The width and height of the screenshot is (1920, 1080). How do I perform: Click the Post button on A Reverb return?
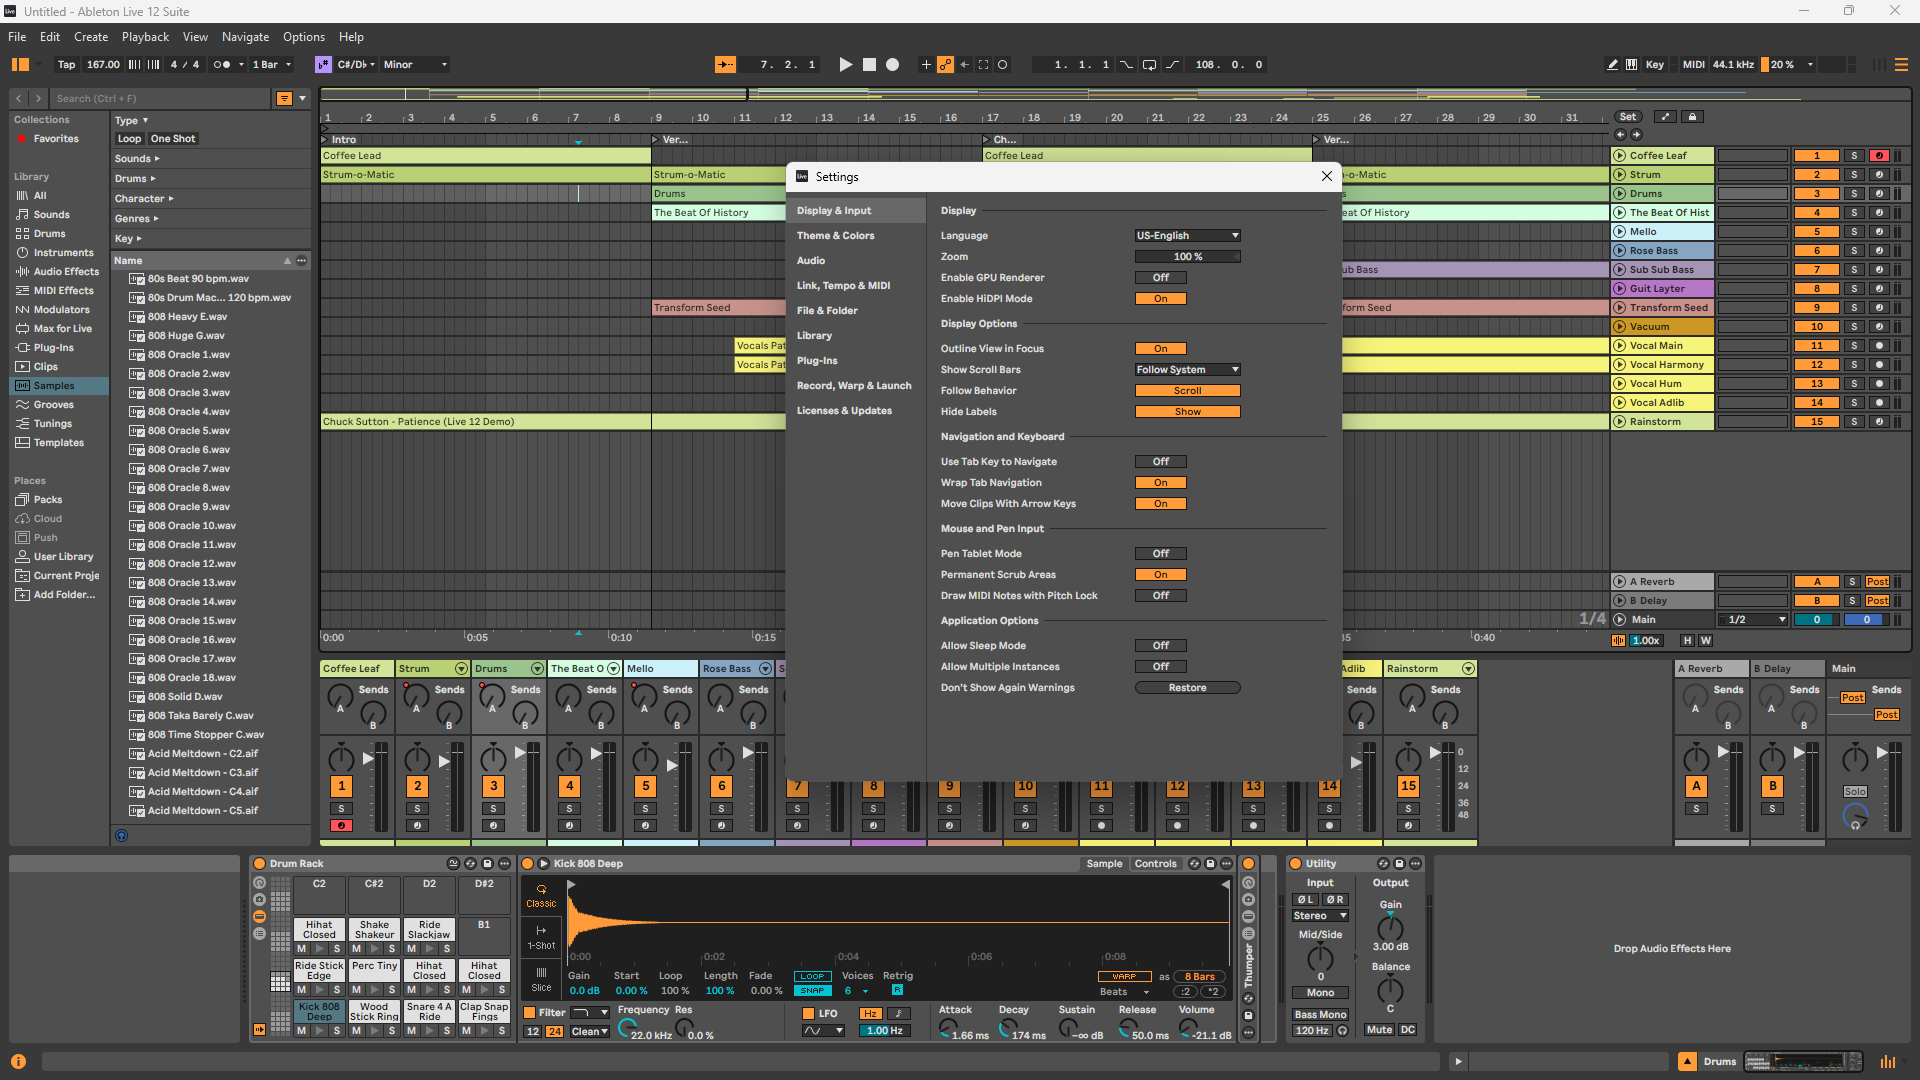1878,581
